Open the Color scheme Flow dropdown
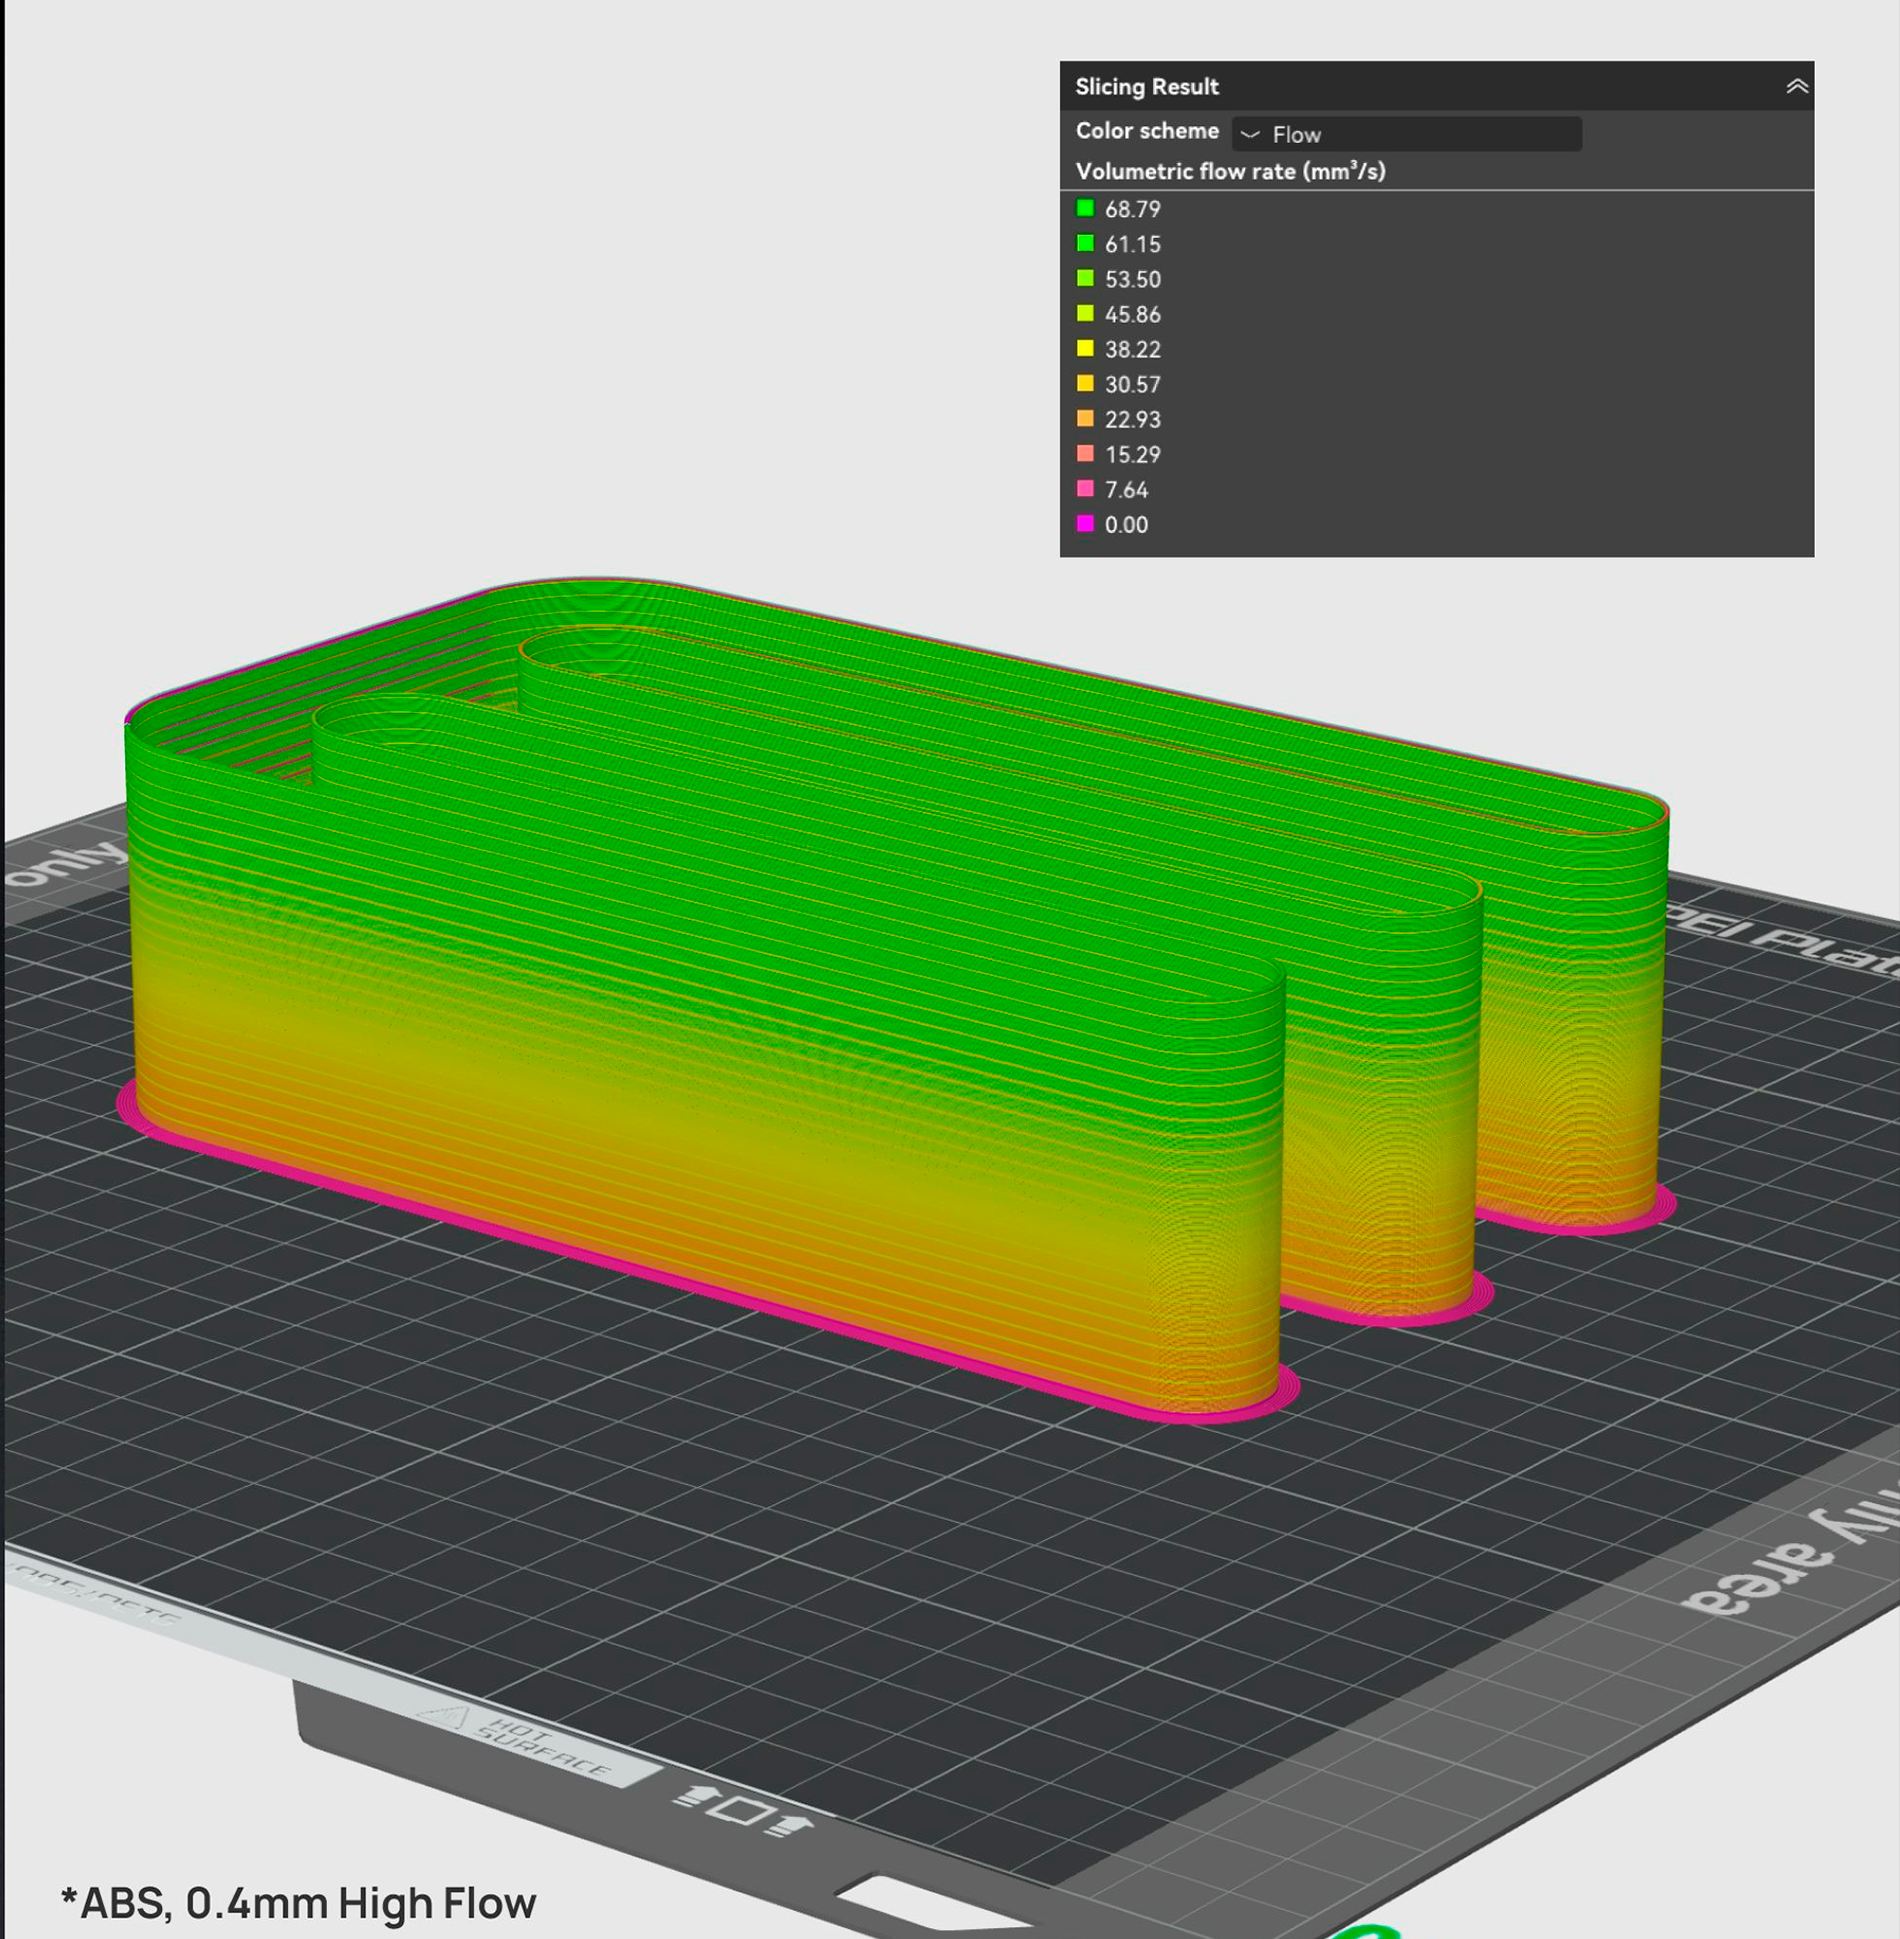The image size is (1900, 1939). click(1405, 134)
